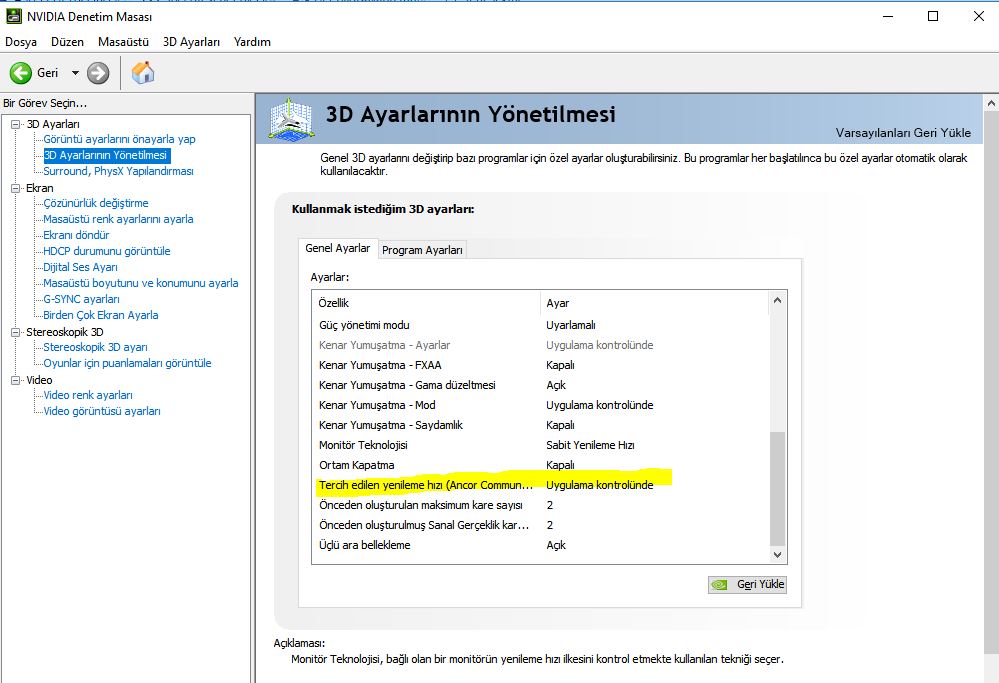This screenshot has height=683, width=999.
Task: Select the Güç yönetimi modu row
Action: 540,325
